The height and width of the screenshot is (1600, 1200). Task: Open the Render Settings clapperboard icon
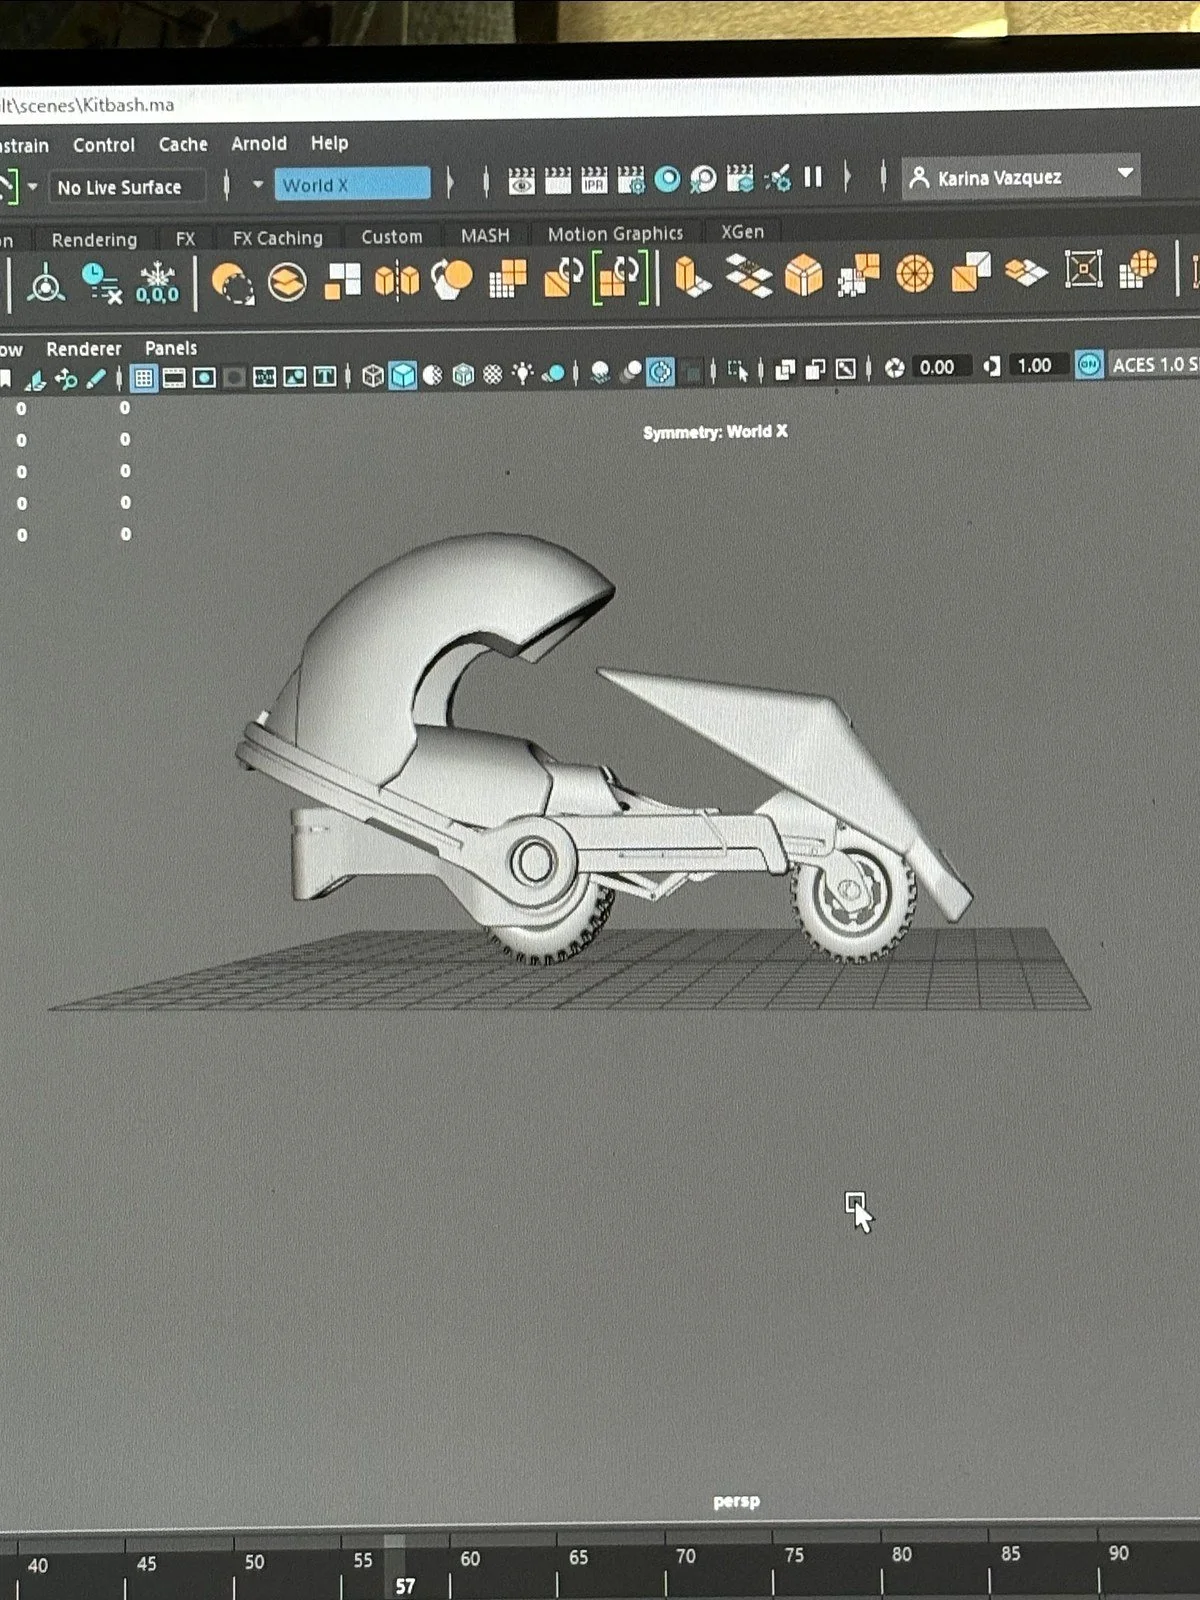(631, 180)
